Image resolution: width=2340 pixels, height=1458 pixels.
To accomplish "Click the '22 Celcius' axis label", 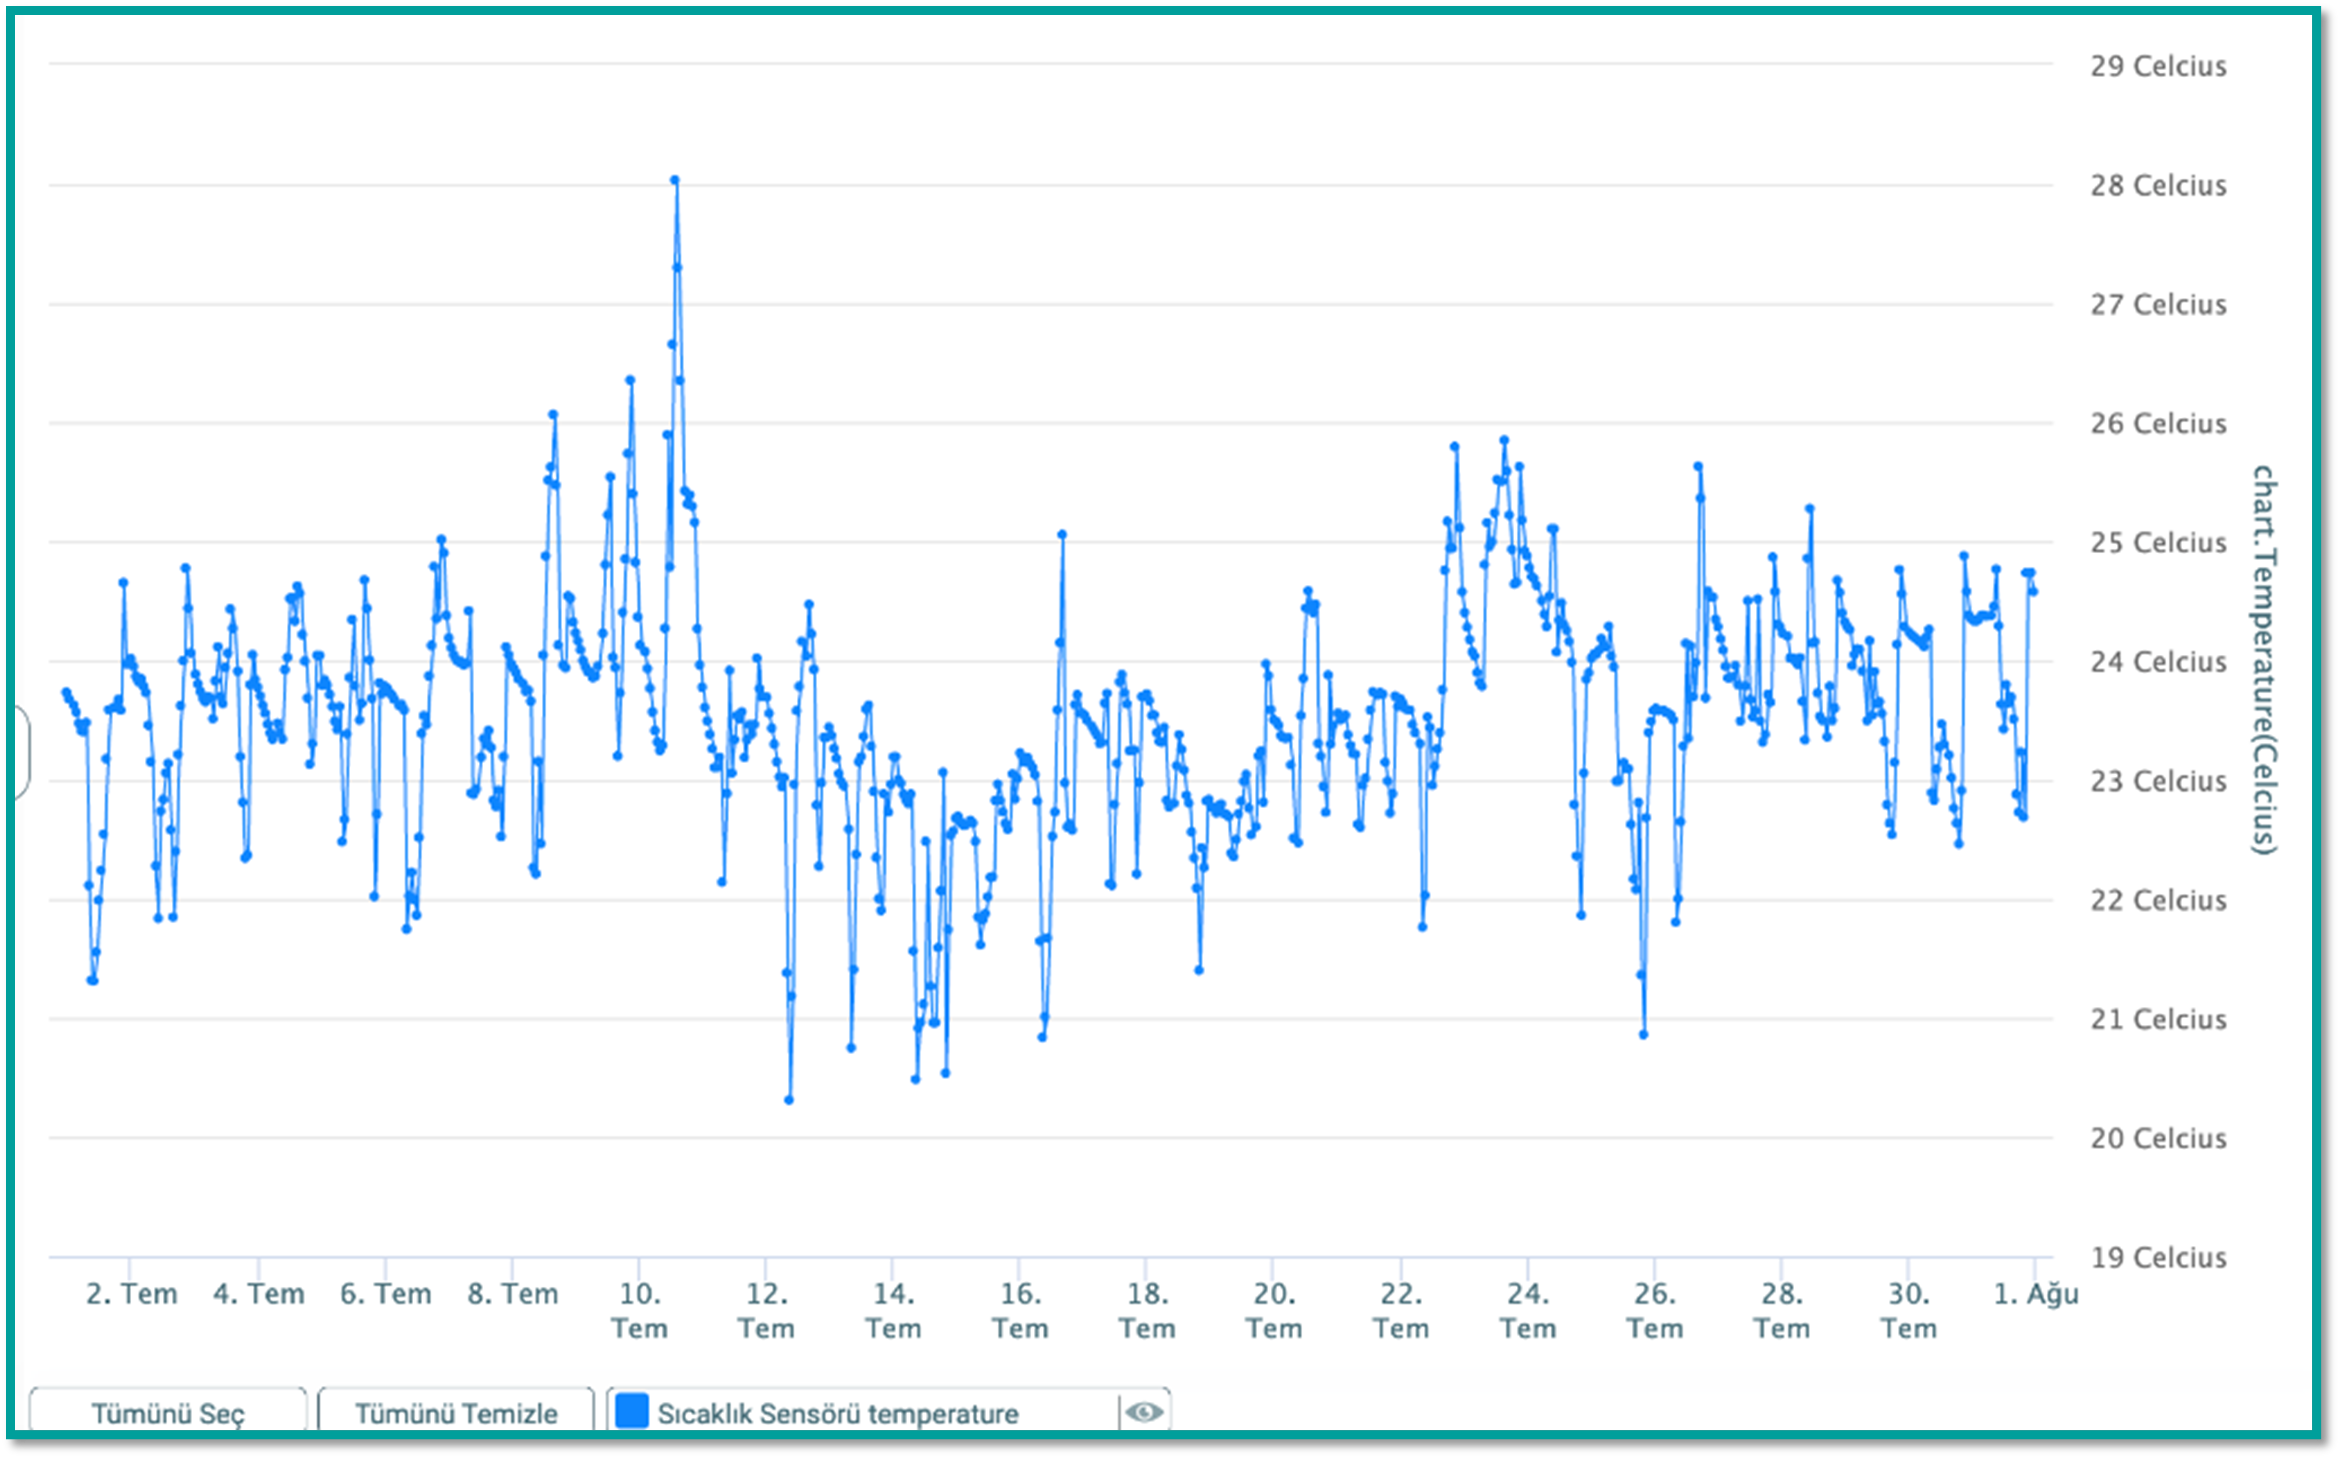I will 2158,900.
